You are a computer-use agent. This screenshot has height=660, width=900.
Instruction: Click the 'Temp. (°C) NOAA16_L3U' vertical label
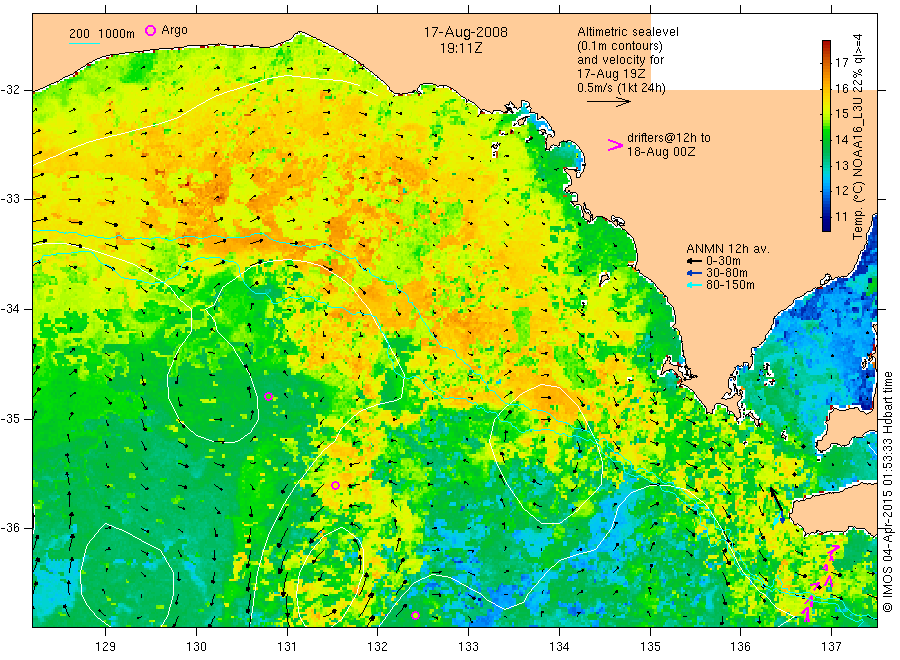pyautogui.click(x=858, y=168)
